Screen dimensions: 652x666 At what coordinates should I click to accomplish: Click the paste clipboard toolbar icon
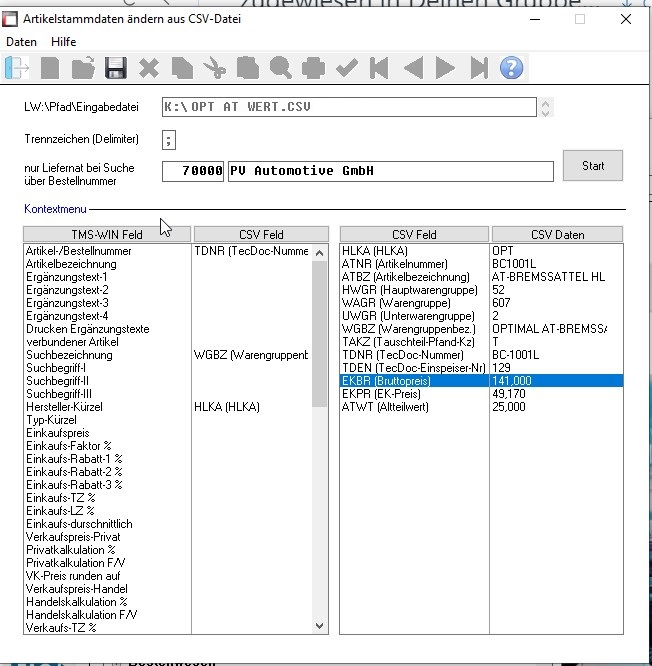pyautogui.click(x=248, y=68)
